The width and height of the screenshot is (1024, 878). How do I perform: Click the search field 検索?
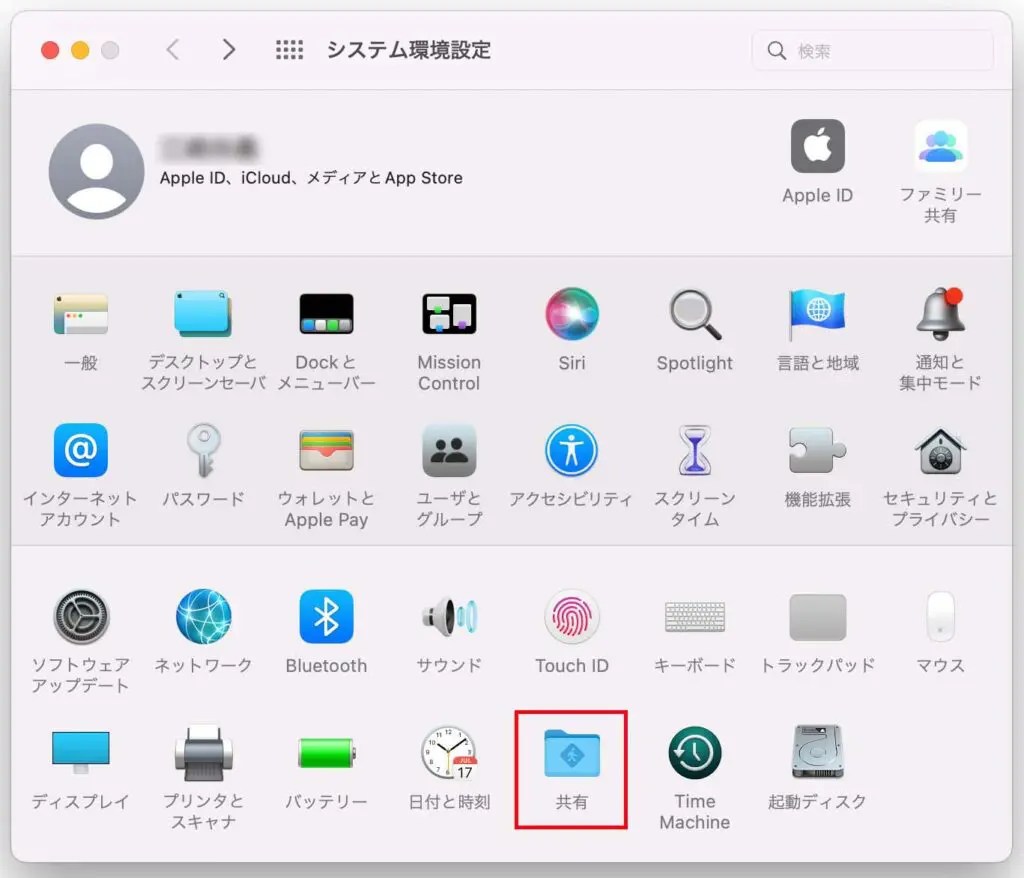point(872,50)
